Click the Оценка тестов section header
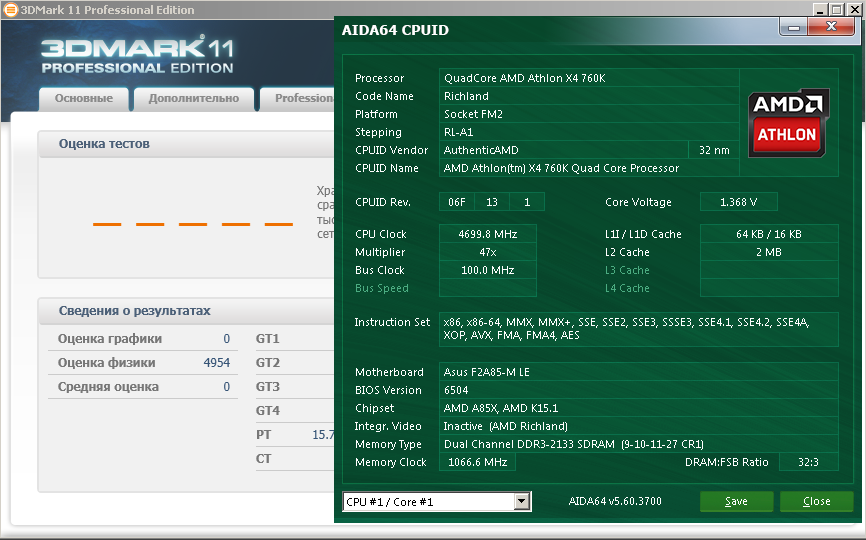The height and width of the screenshot is (540, 866). coord(104,144)
